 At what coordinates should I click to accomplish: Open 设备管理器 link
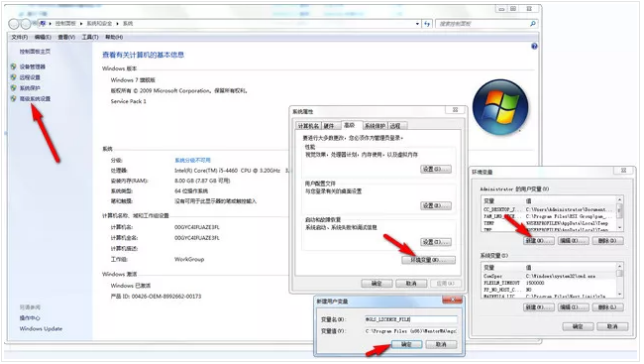click(x=32, y=67)
